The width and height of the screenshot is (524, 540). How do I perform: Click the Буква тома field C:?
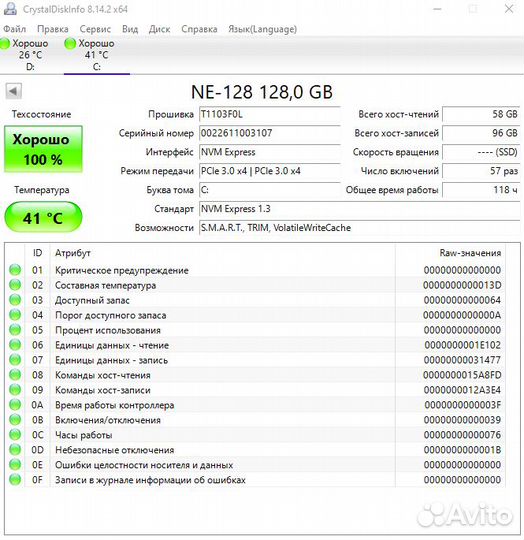270,190
